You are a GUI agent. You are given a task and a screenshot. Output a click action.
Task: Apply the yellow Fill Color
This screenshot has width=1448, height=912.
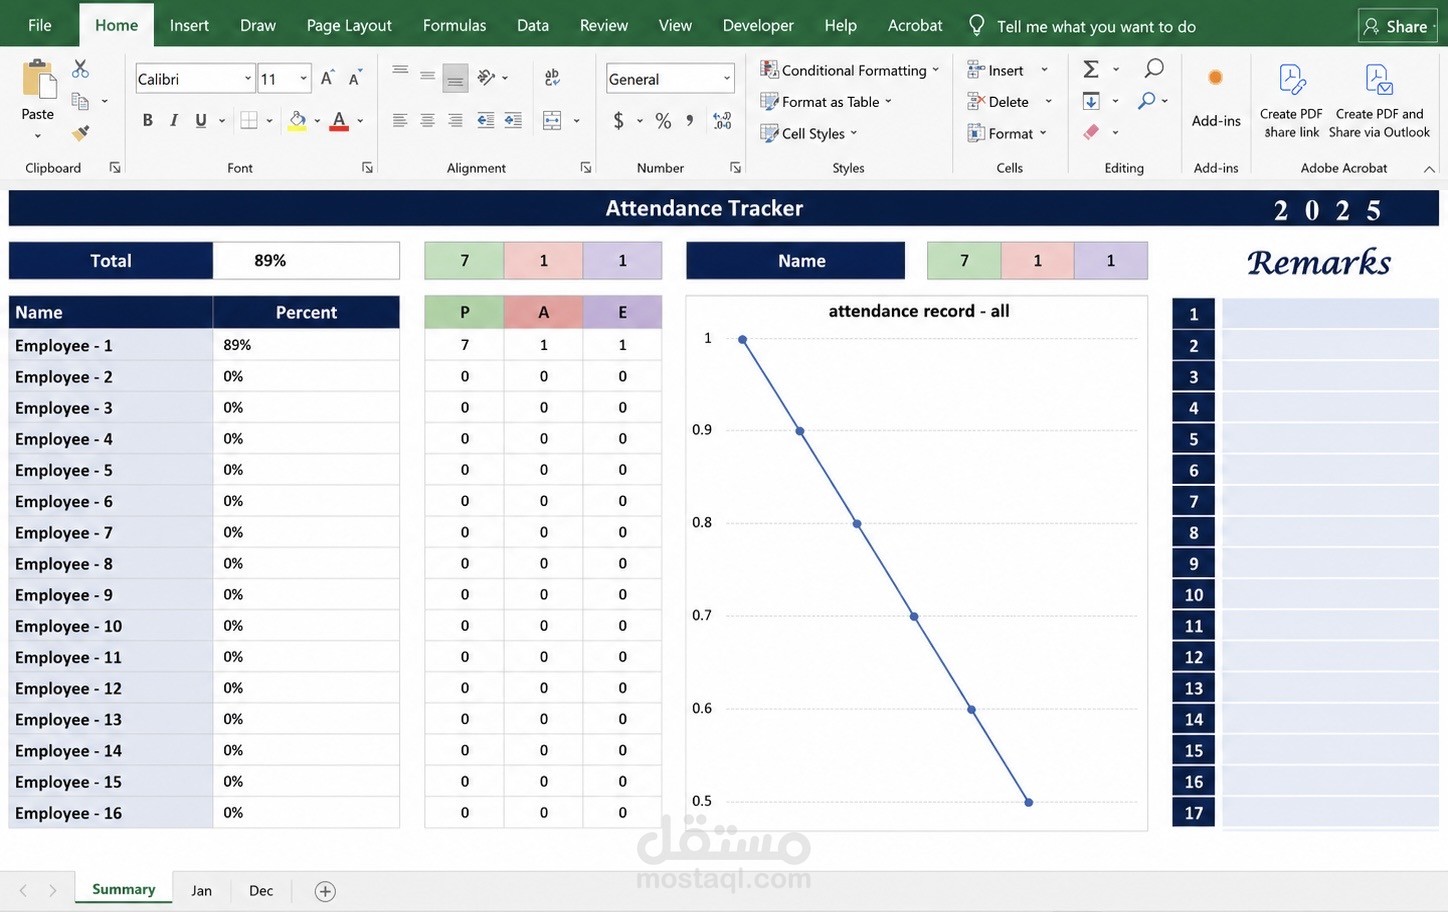(x=297, y=121)
